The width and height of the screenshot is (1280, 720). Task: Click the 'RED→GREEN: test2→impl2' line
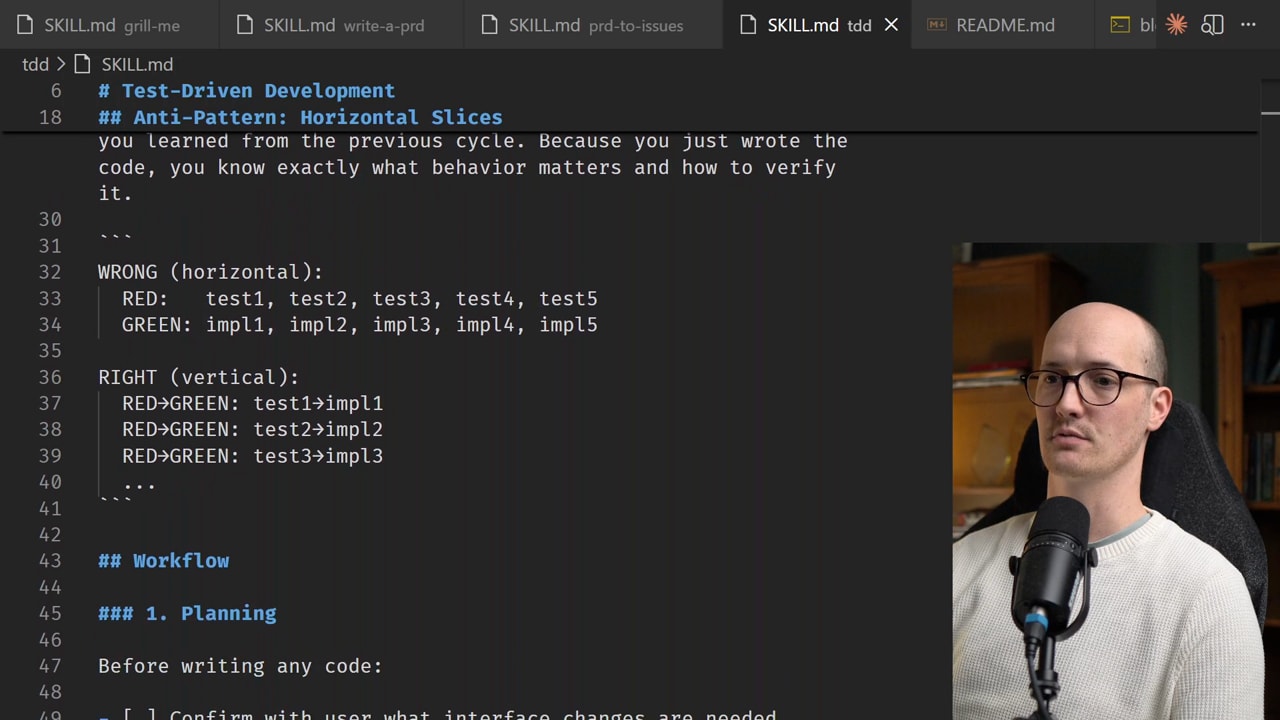(x=252, y=429)
